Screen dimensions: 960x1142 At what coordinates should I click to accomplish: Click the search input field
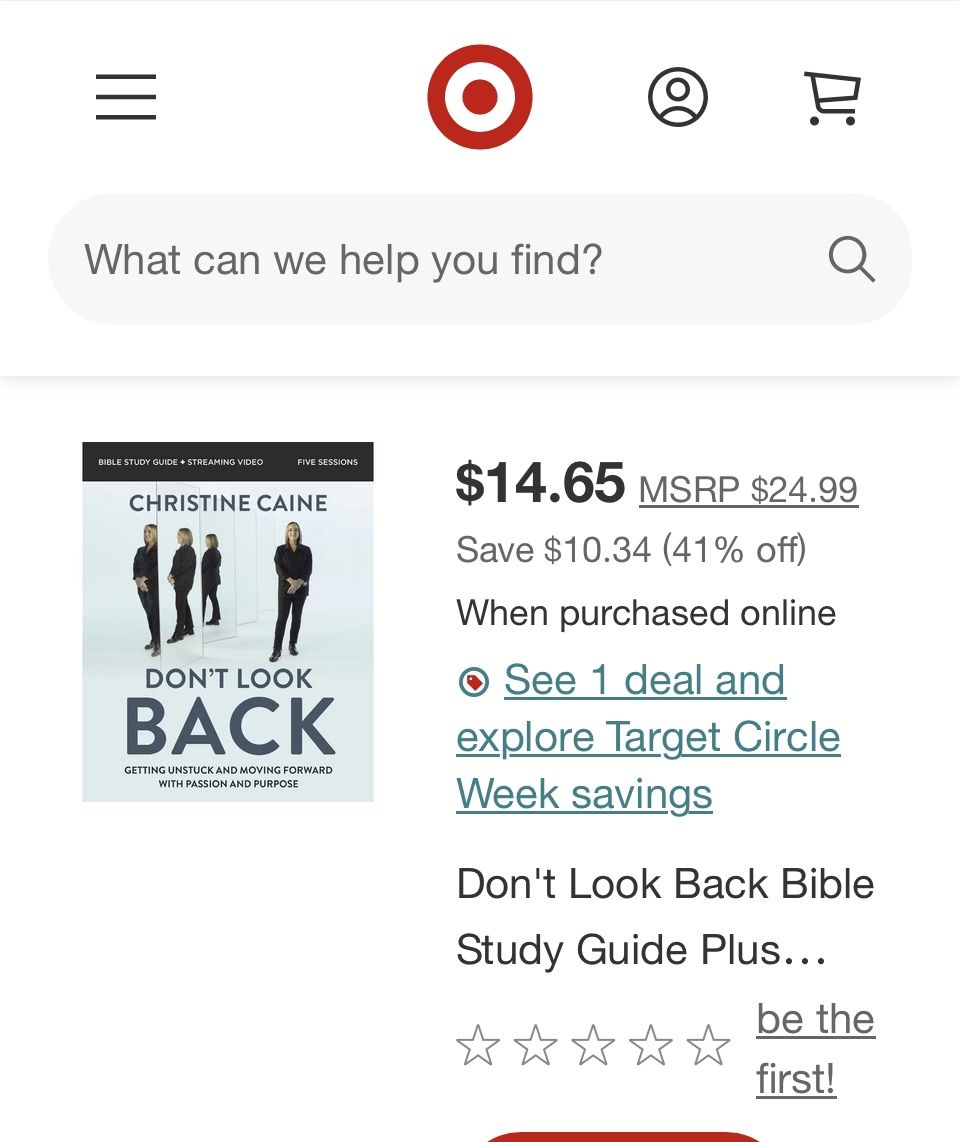[400, 259]
